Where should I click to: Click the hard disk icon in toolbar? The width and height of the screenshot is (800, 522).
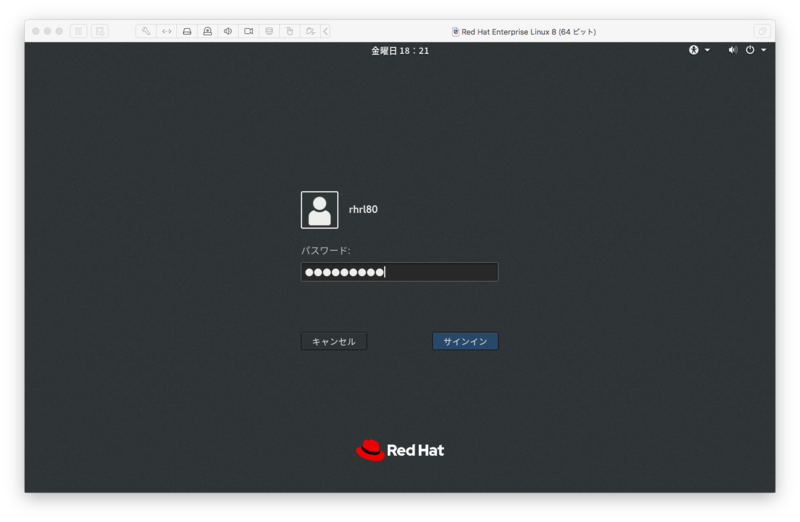point(187,31)
